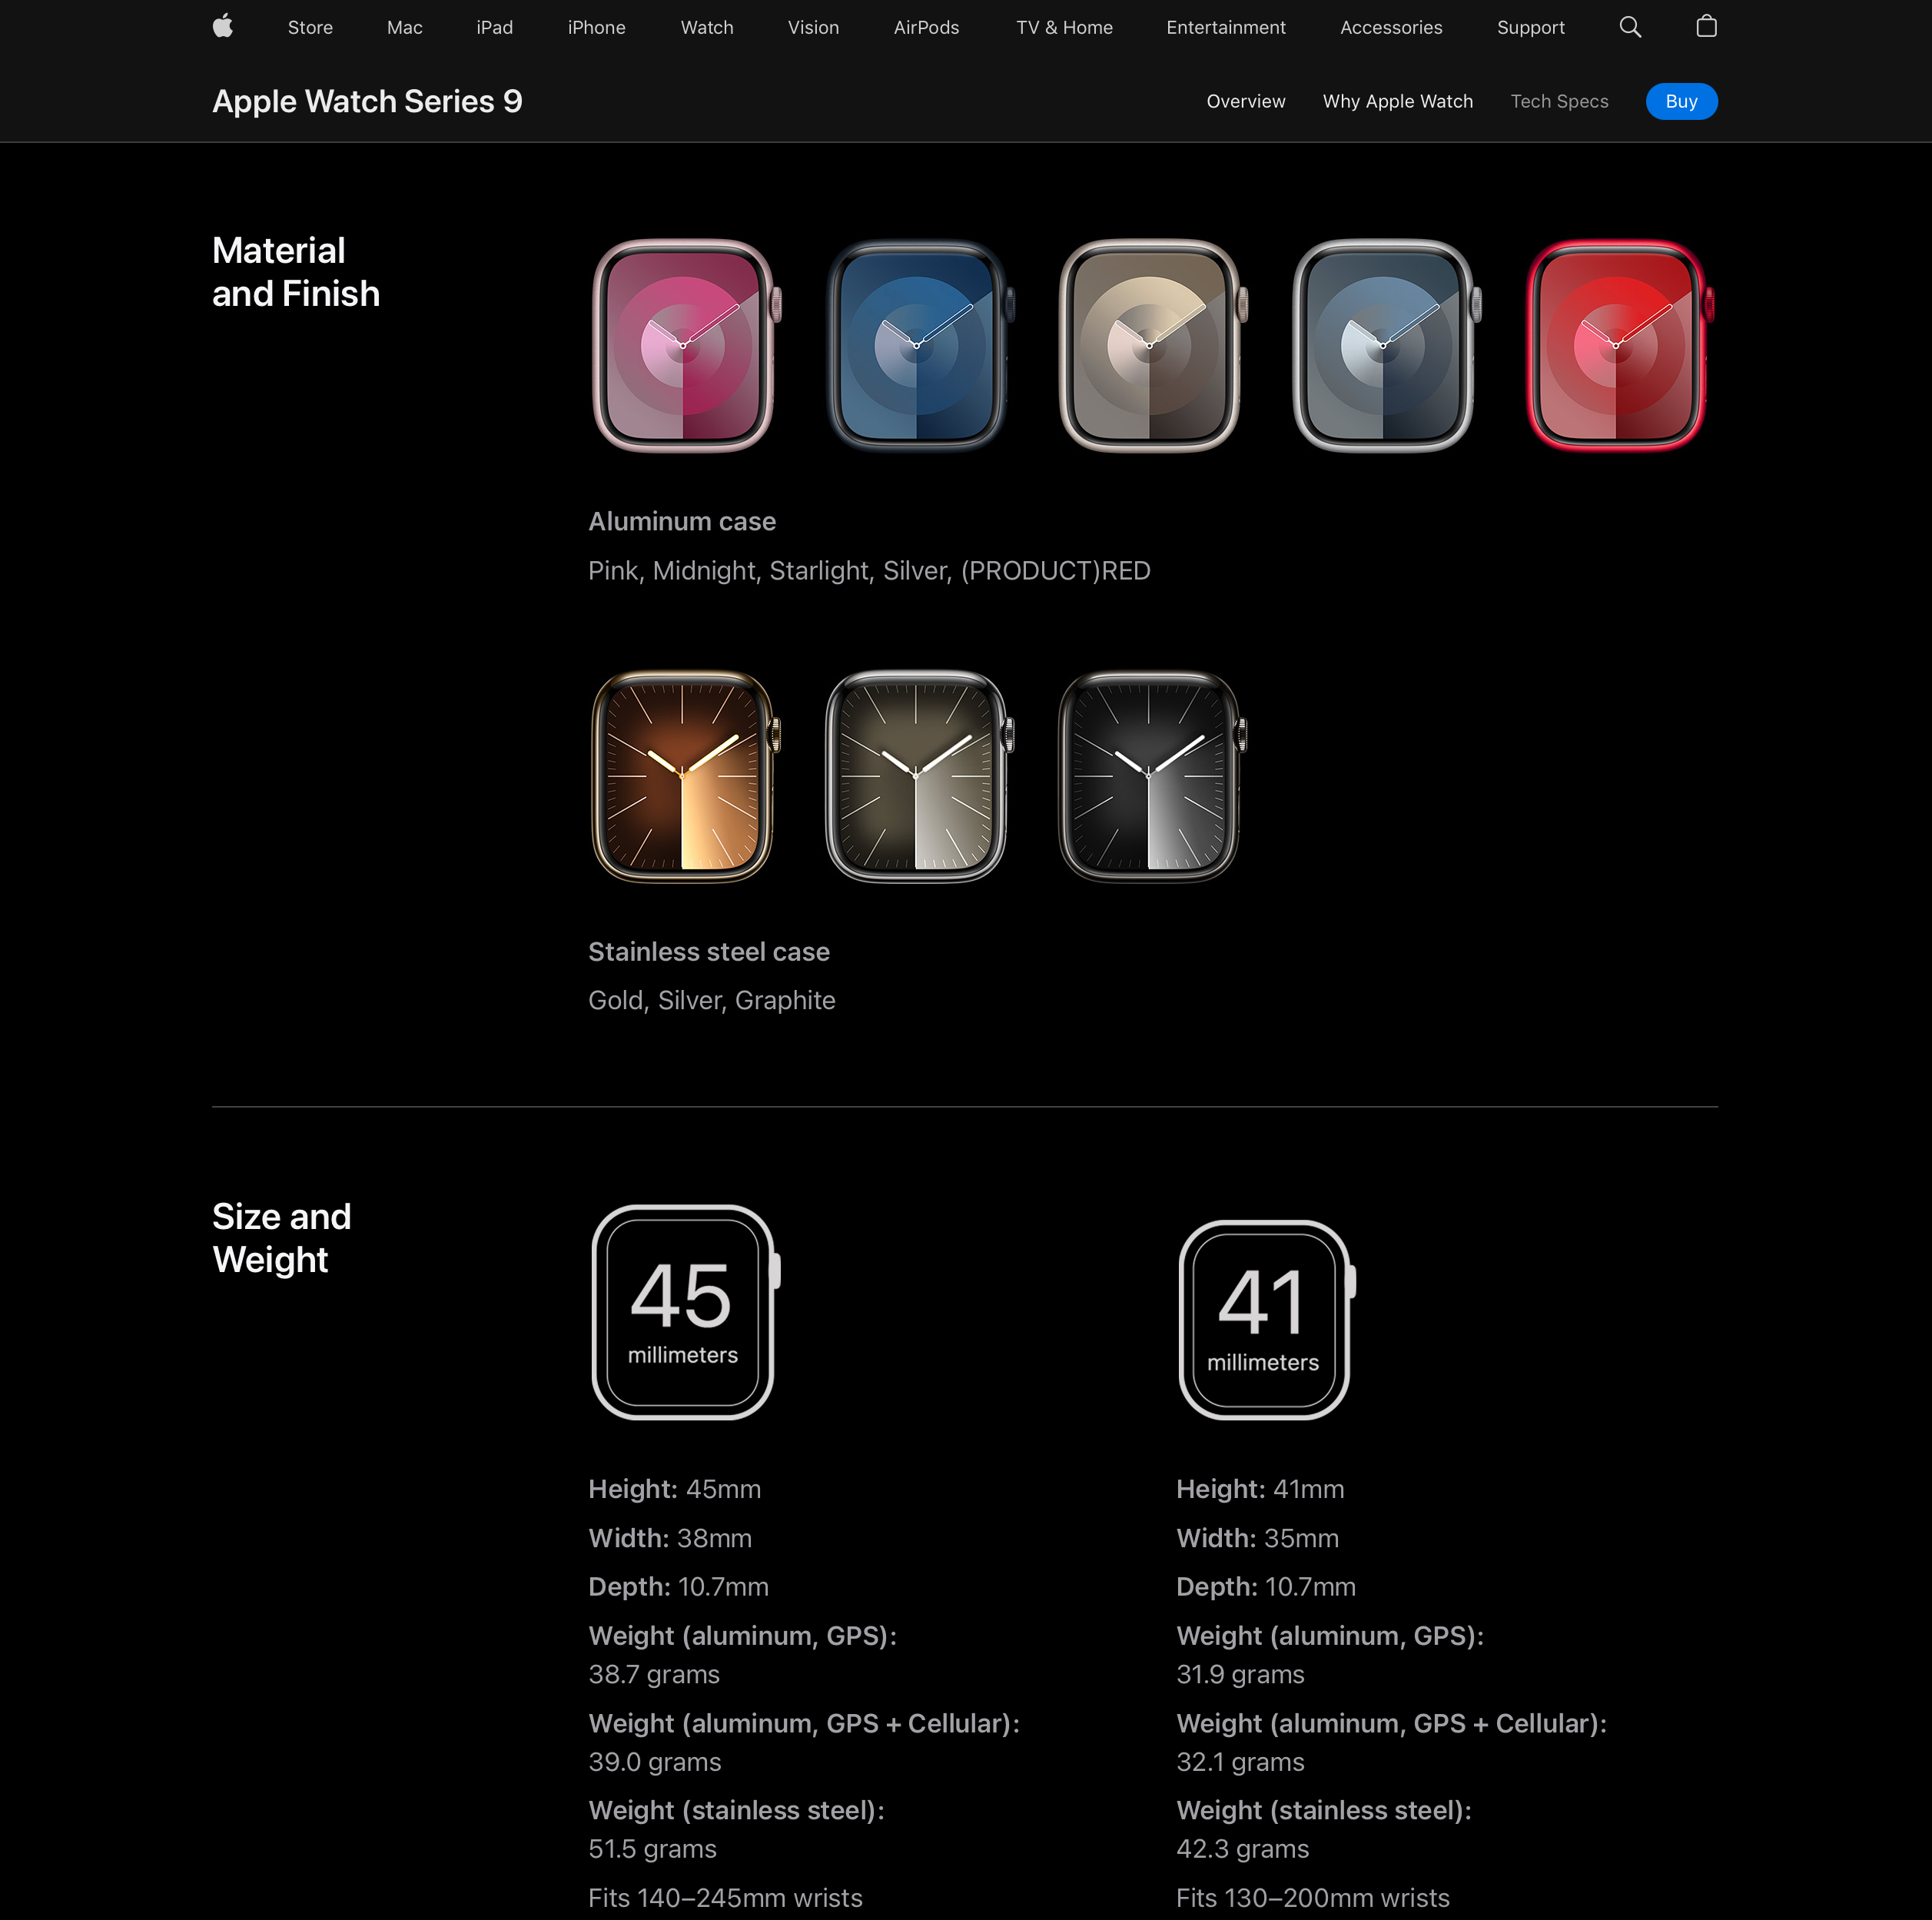
Task: Open the Overview link
Action: [x=1245, y=101]
